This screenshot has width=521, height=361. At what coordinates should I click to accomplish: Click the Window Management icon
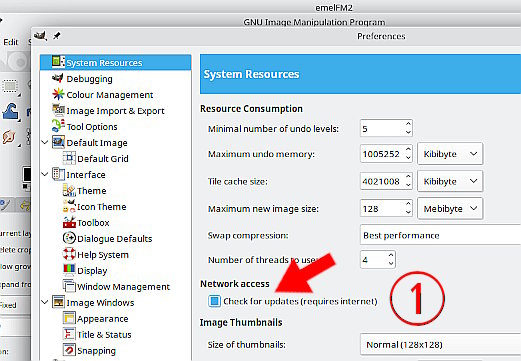69,286
